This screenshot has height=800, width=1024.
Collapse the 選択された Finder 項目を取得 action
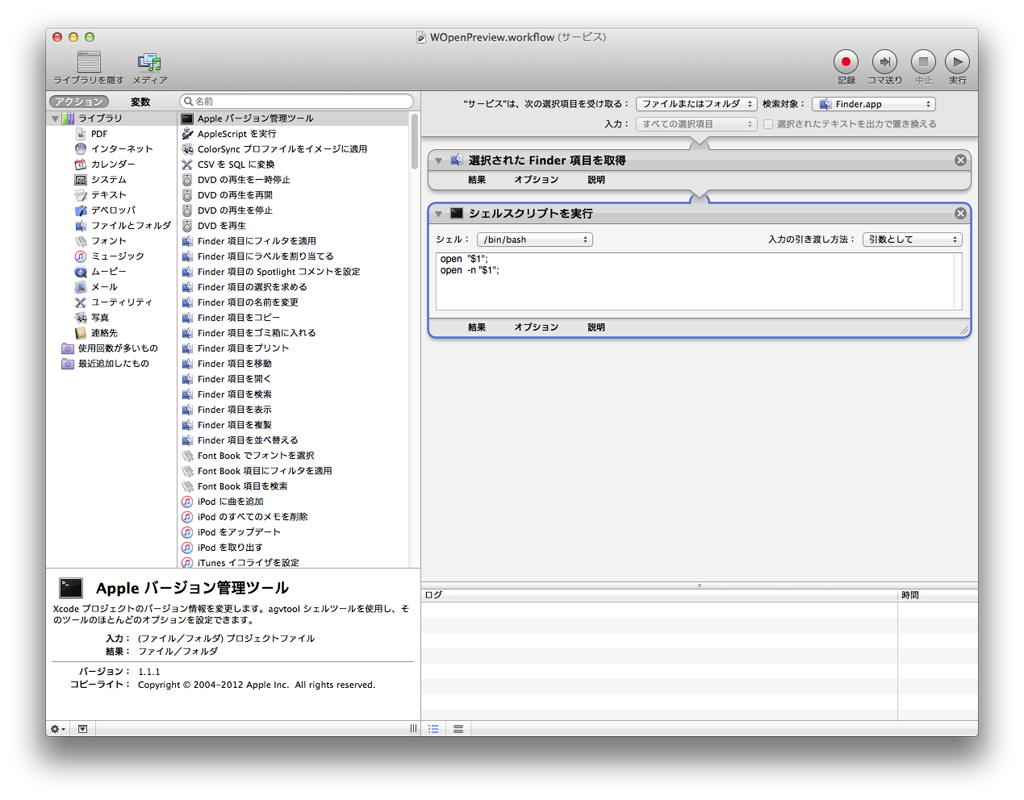[x=439, y=161]
